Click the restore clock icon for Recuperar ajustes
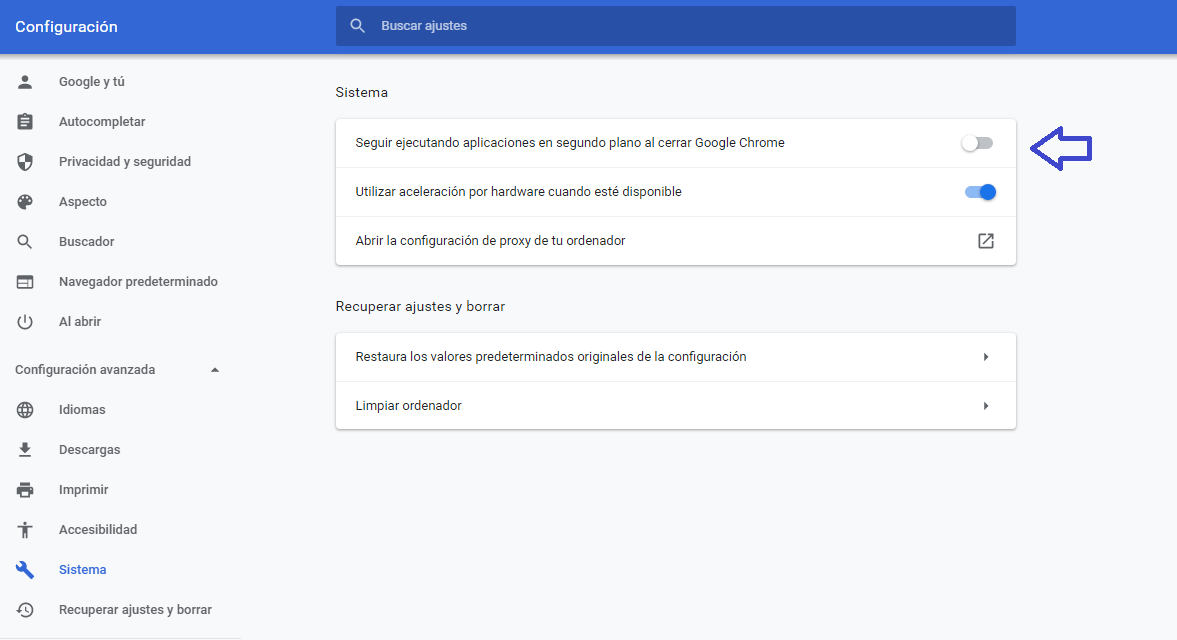 [25, 610]
